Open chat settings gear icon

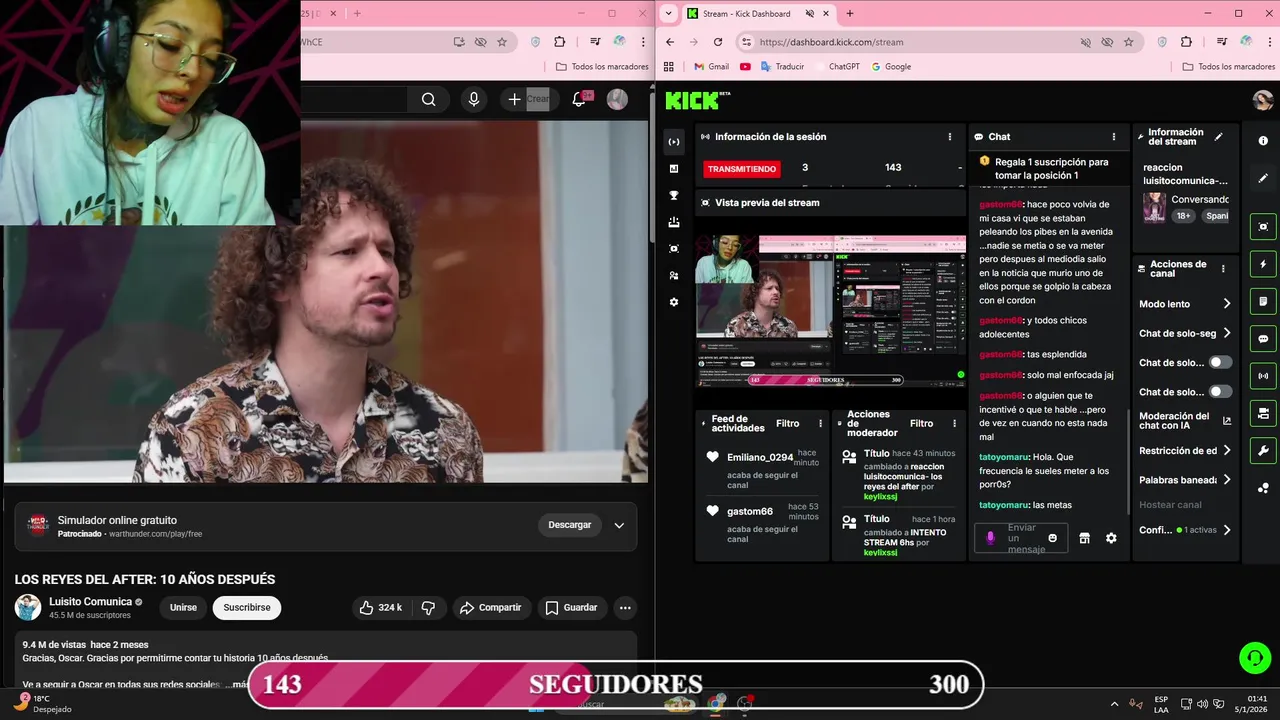(1111, 538)
